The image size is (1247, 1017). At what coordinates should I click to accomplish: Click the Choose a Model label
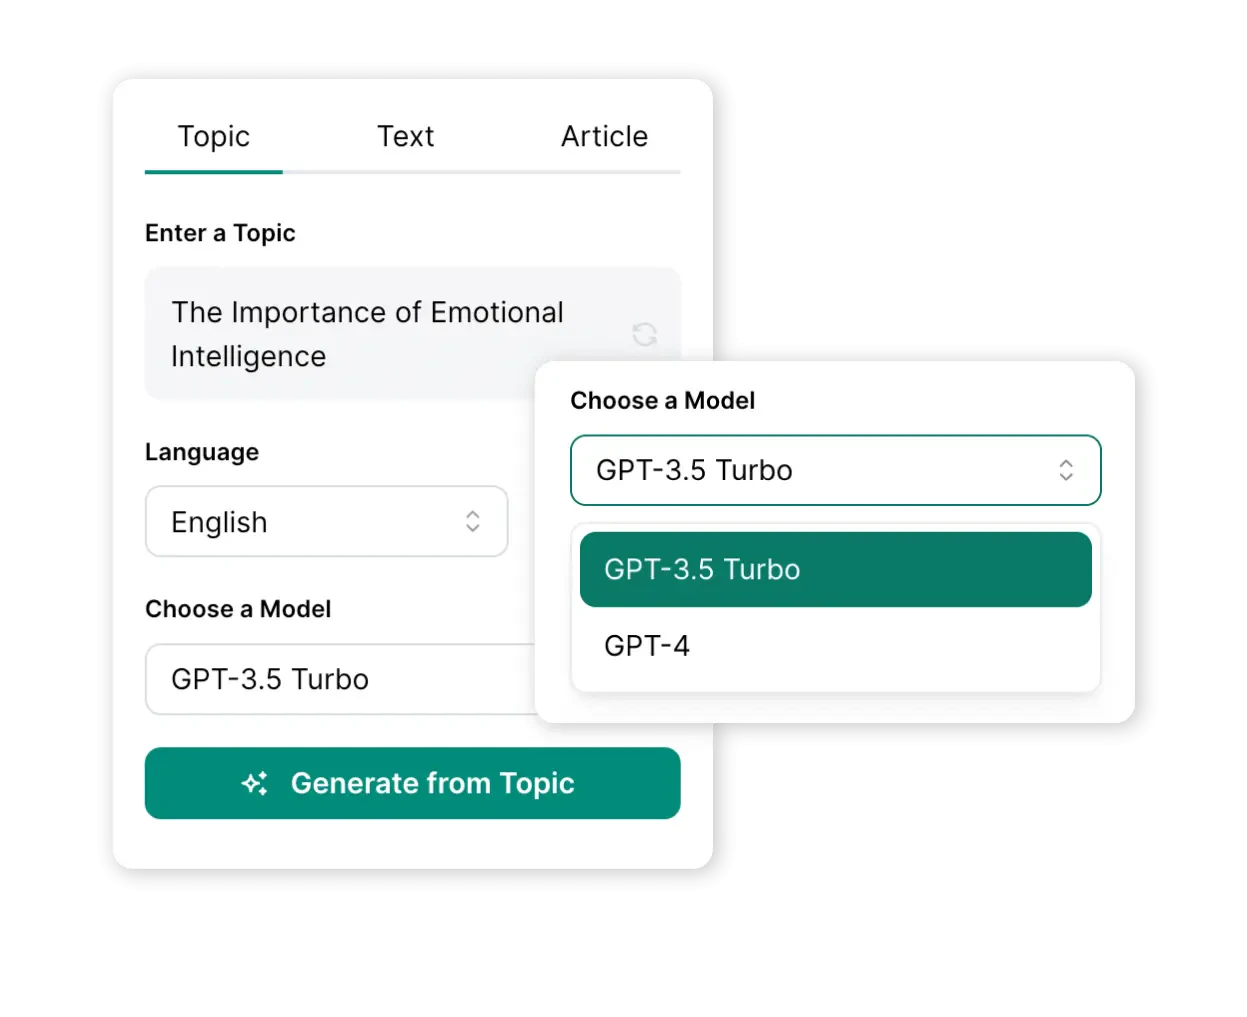(238, 609)
